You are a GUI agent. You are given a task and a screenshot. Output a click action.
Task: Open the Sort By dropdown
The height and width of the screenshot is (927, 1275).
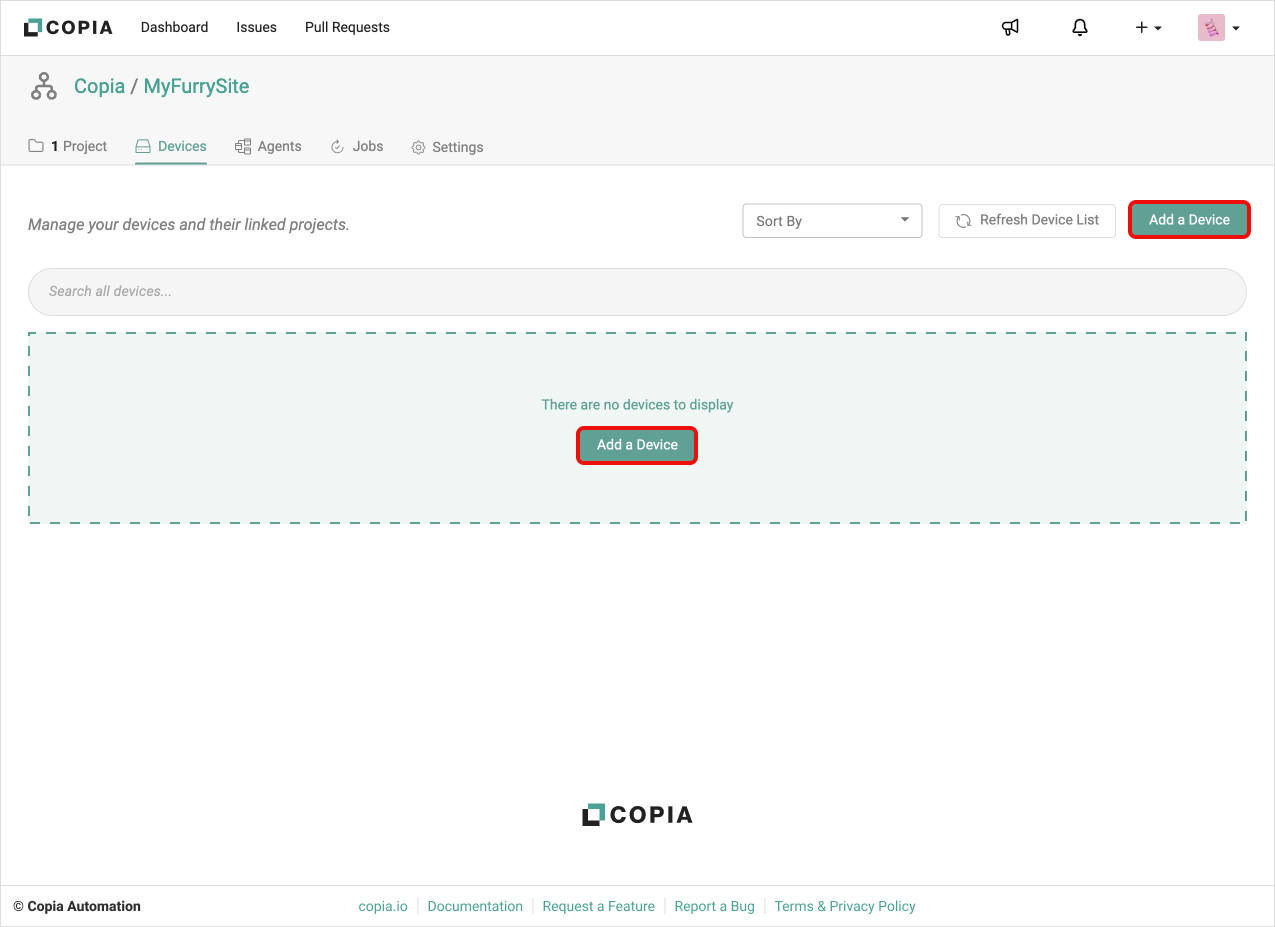(831, 221)
